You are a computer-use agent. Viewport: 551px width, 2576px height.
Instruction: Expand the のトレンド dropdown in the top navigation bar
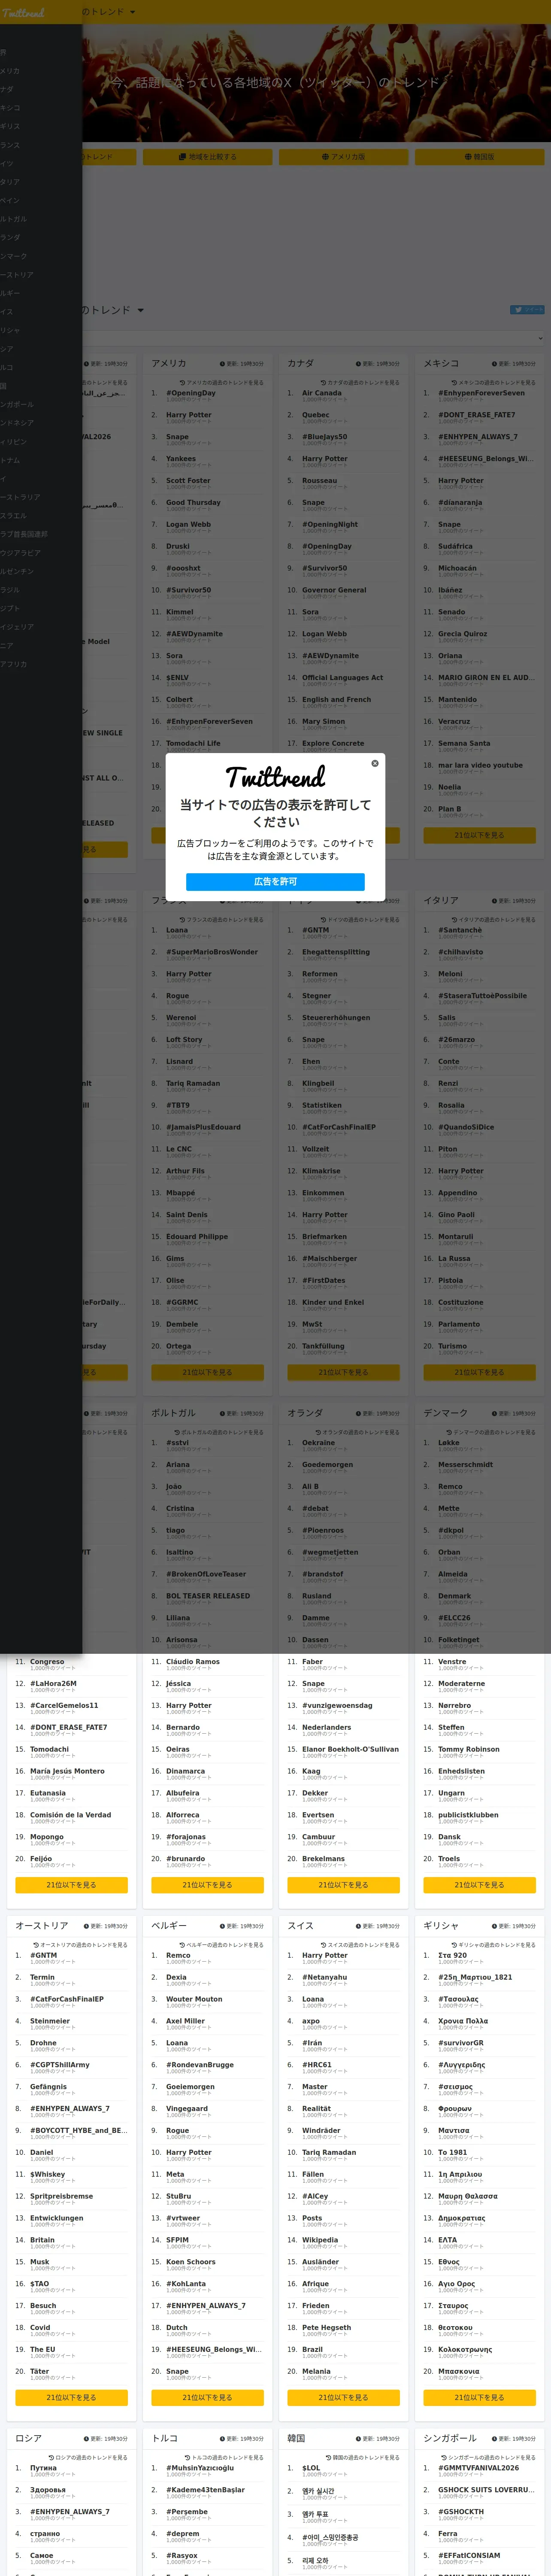[108, 12]
